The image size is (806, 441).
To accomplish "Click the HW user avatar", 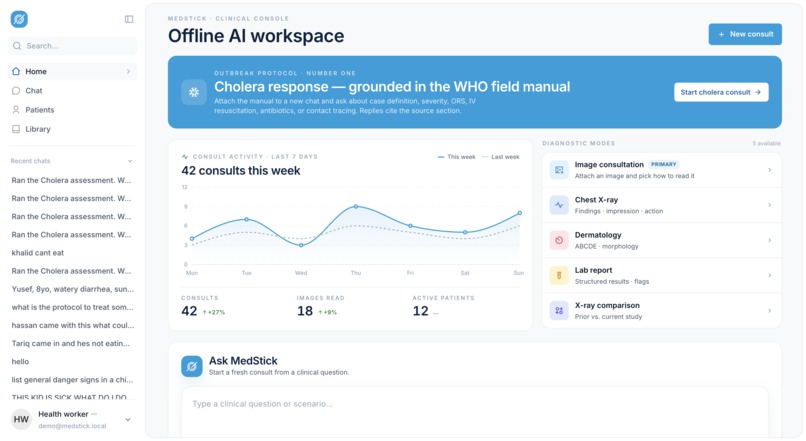I will (x=21, y=419).
